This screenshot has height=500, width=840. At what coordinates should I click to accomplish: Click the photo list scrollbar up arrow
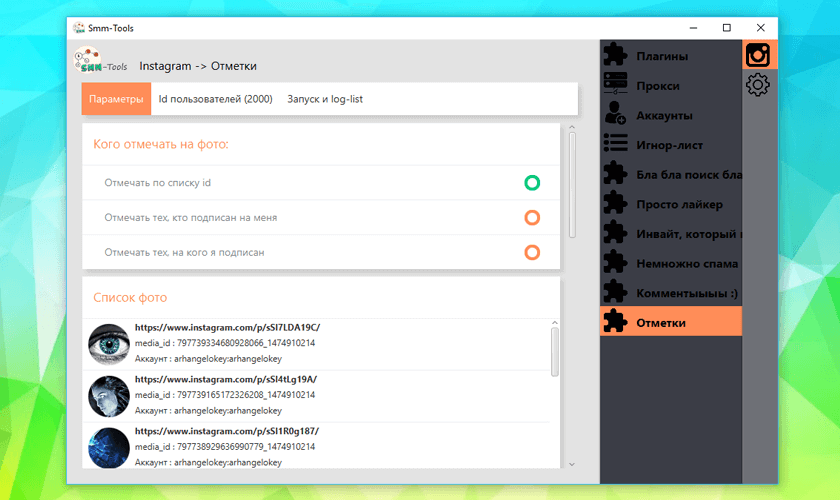(x=555, y=323)
